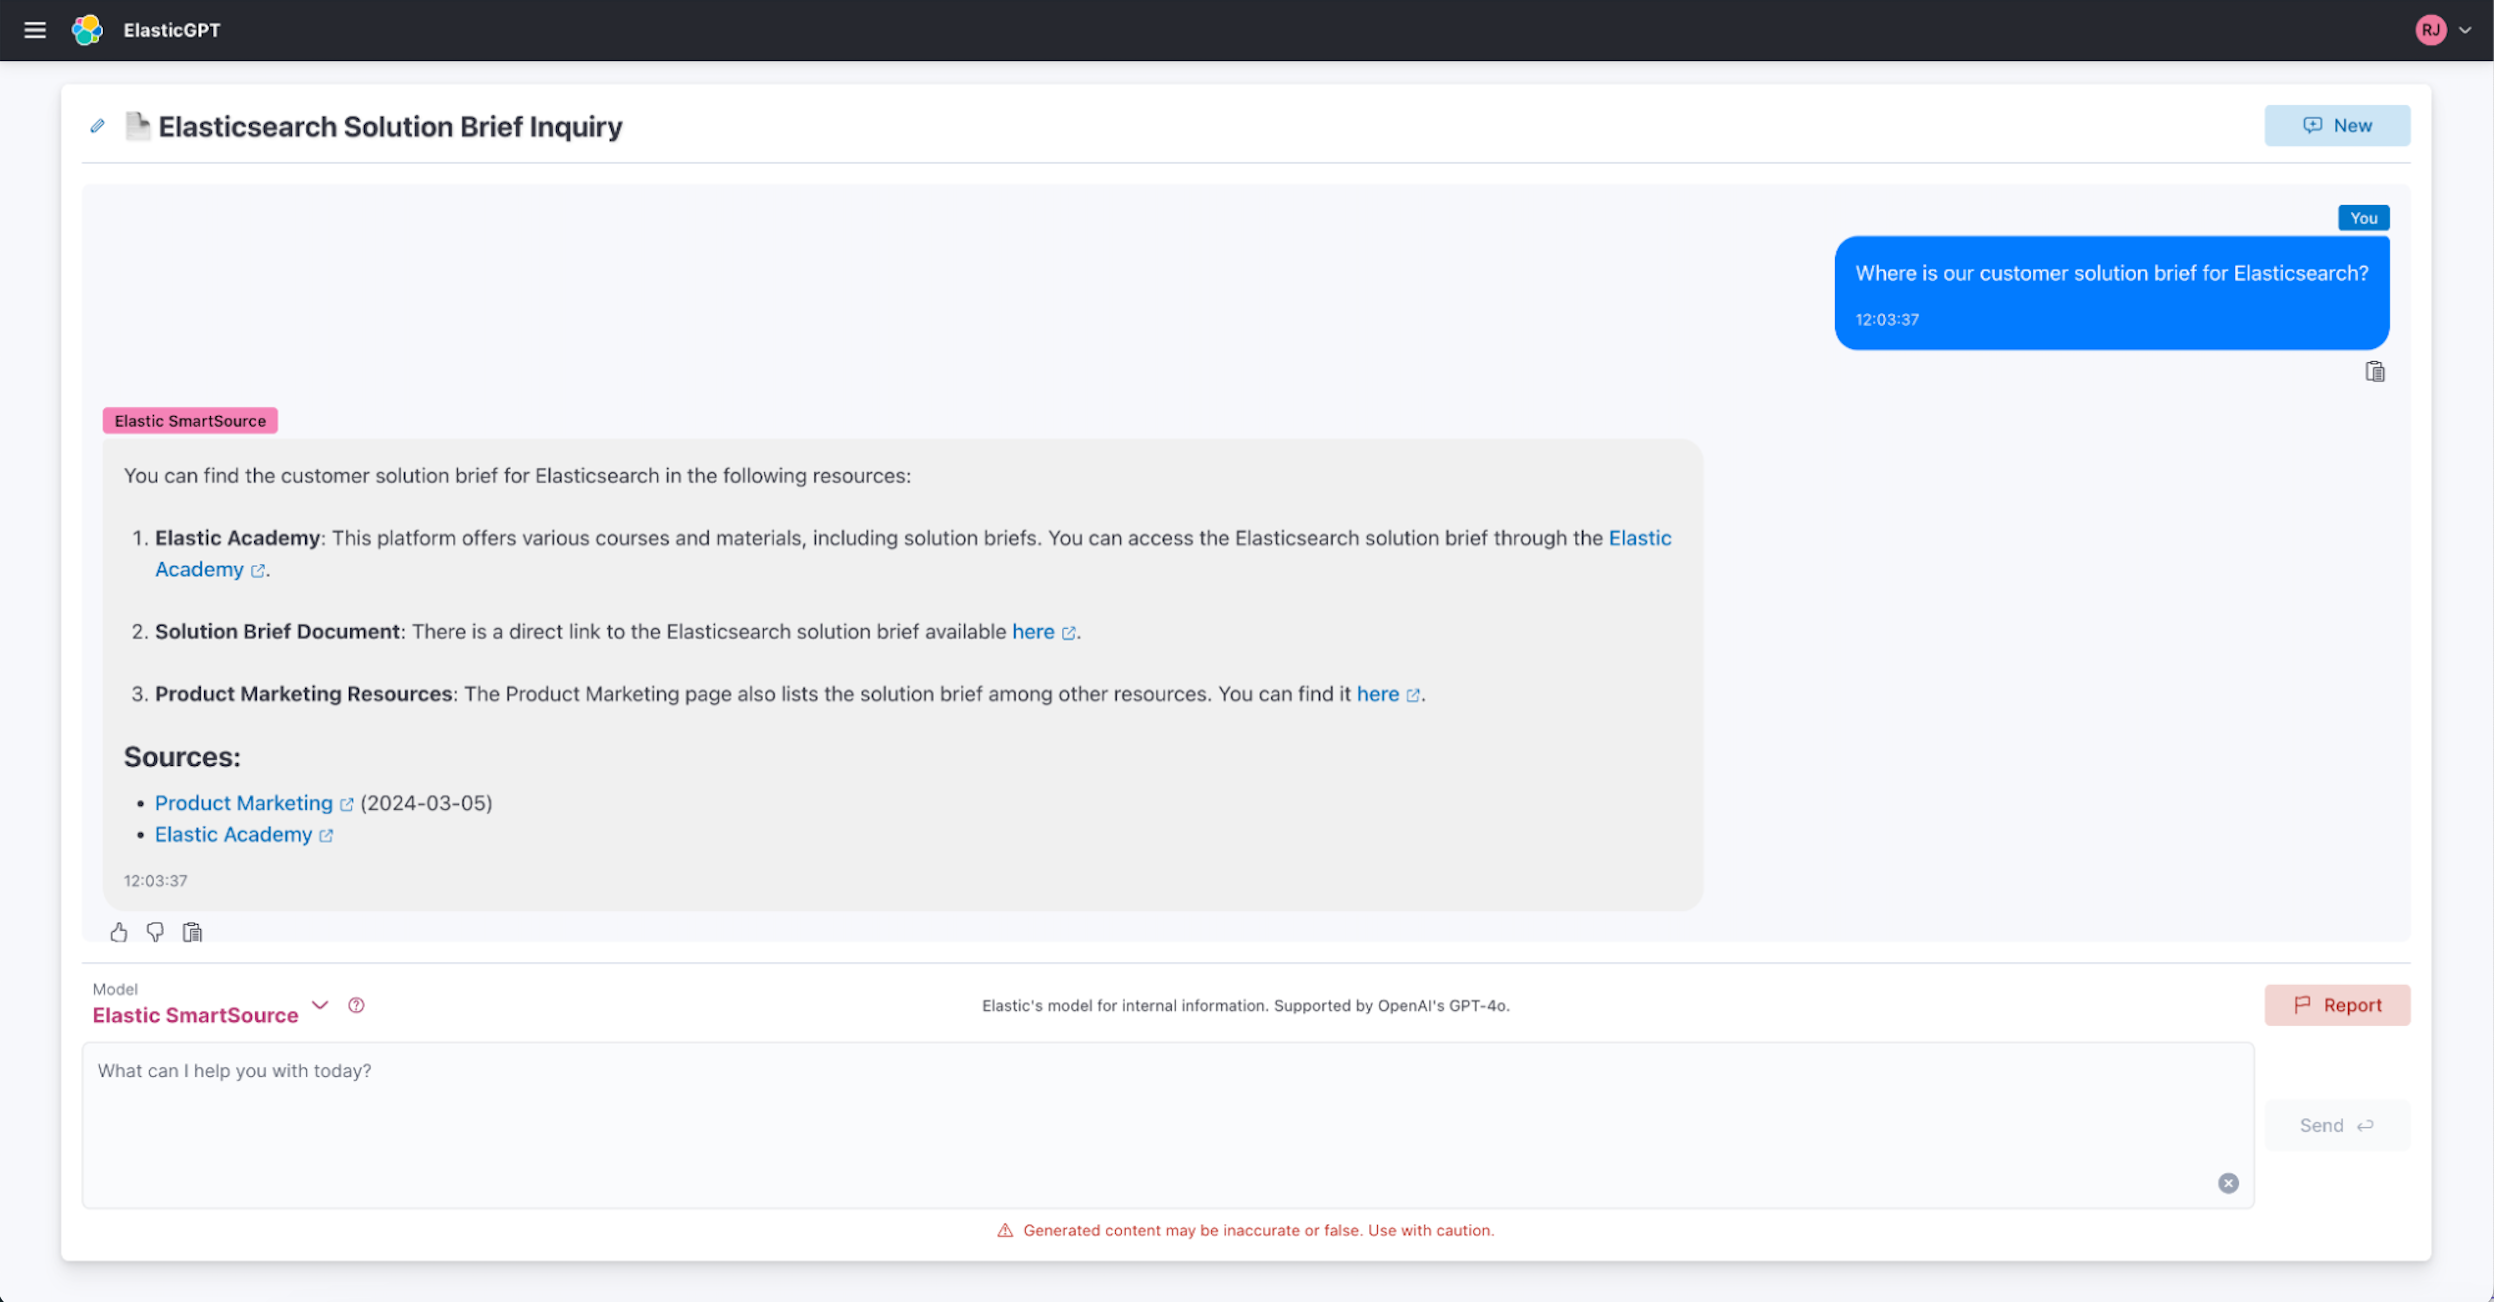Open the Product Marketing source link

(x=244, y=802)
